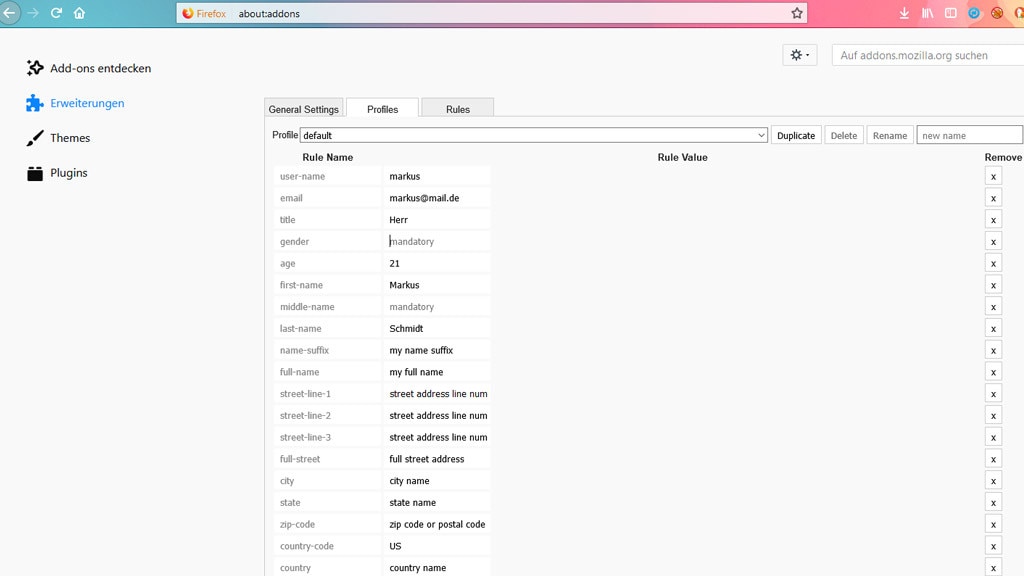Click the browser back arrow button
The image size is (1024, 576).
coord(9,13)
